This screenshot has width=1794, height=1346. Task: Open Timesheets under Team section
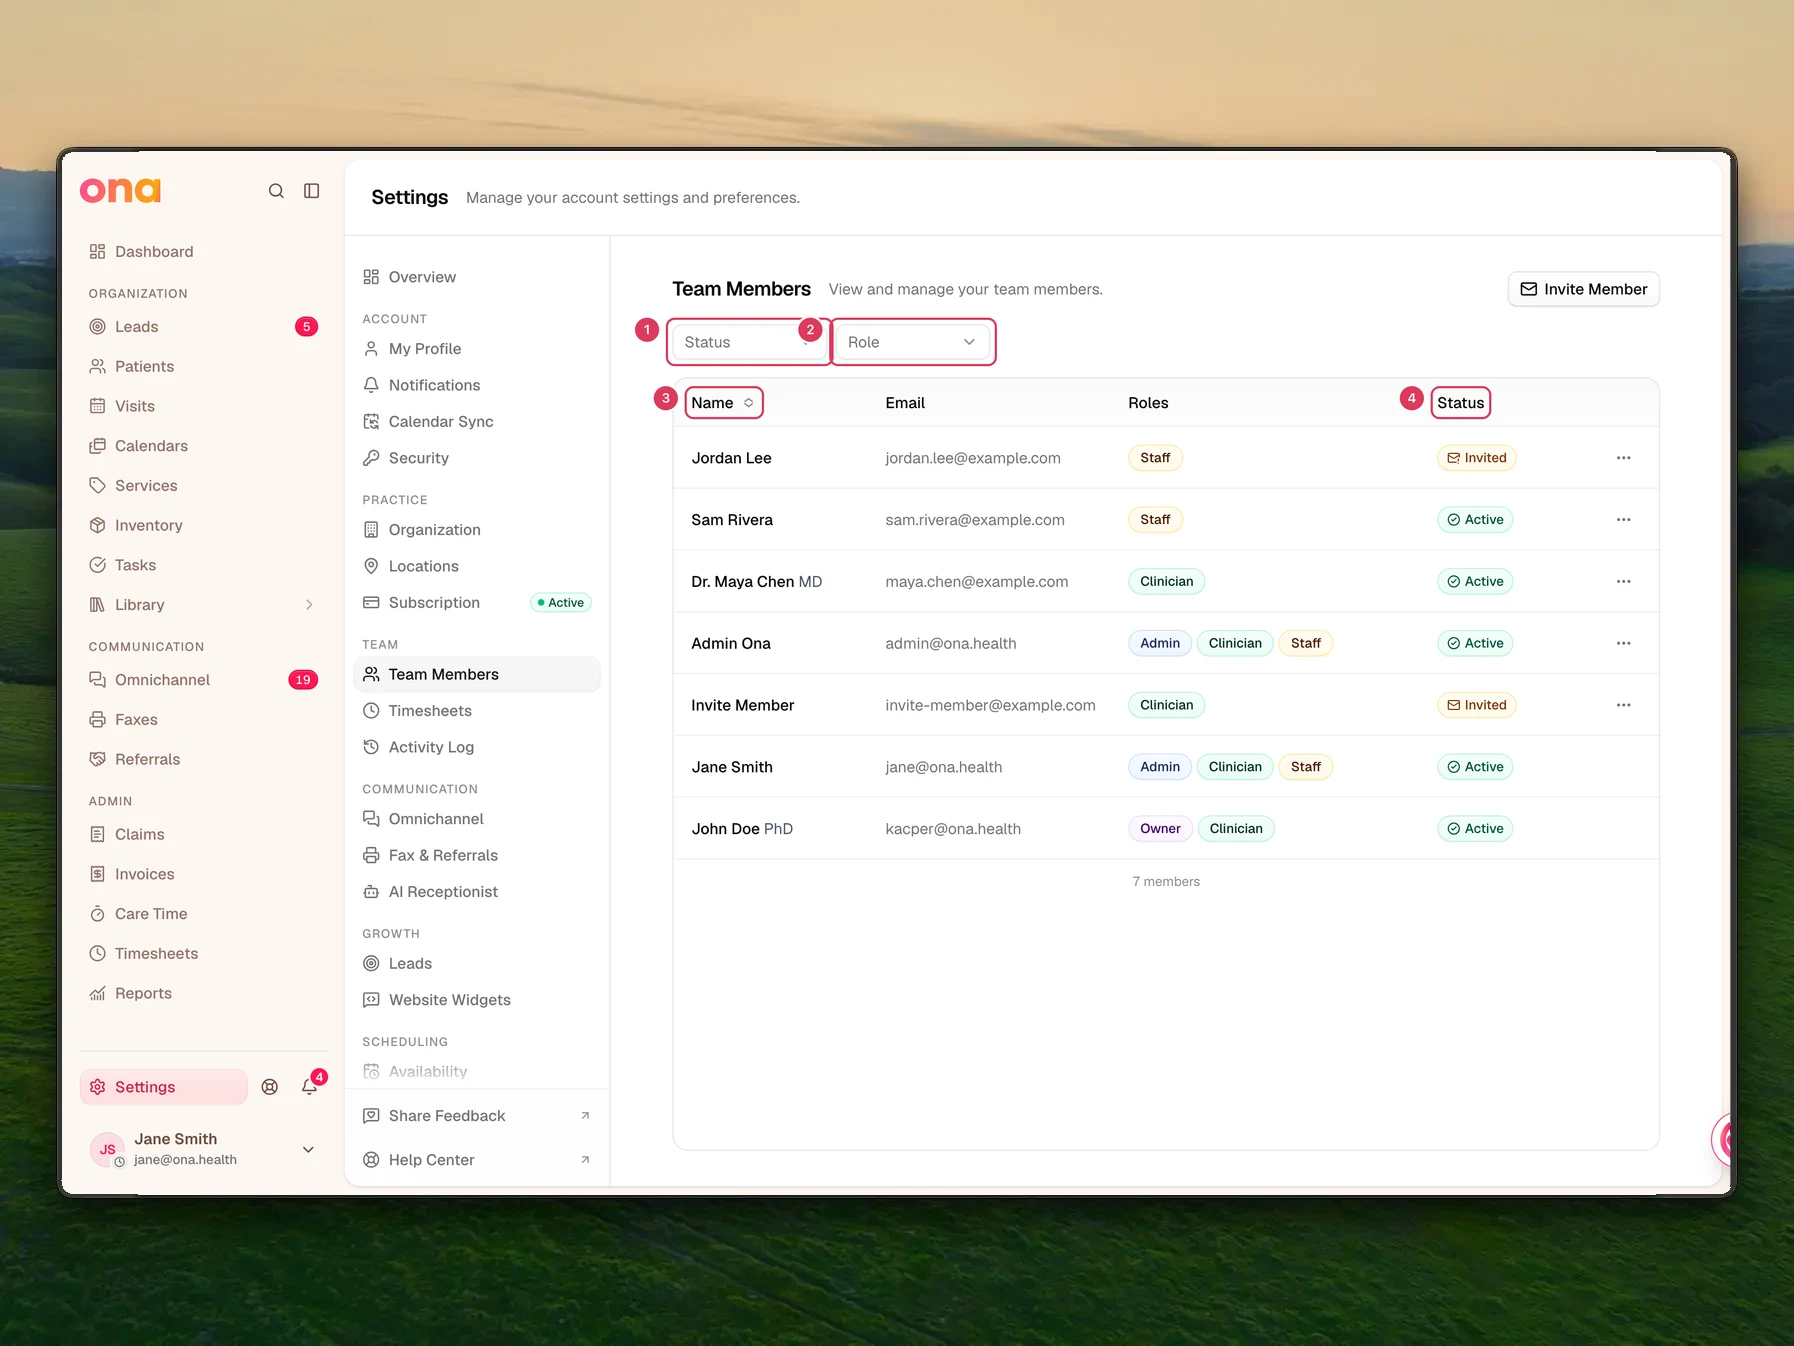(x=430, y=711)
